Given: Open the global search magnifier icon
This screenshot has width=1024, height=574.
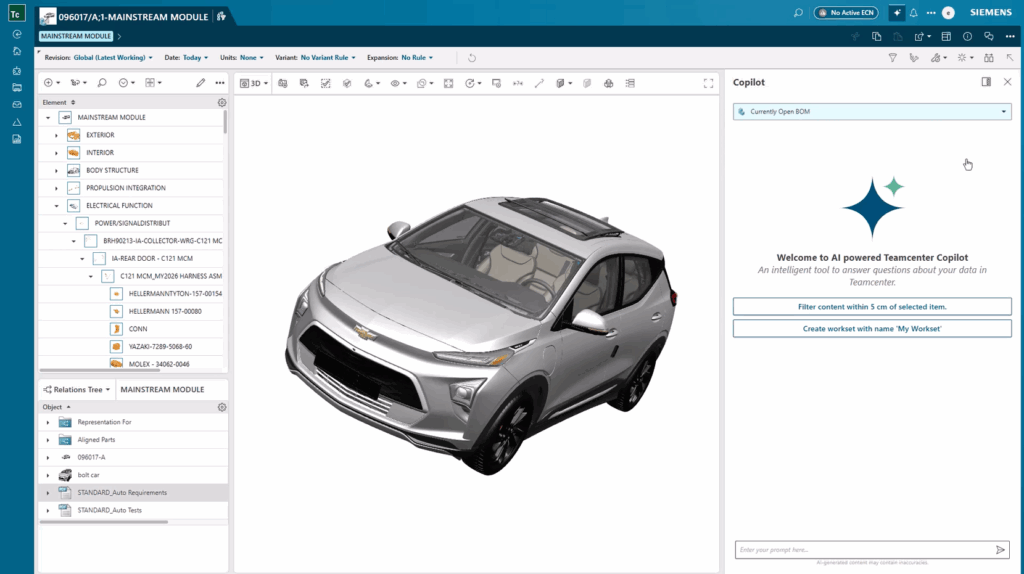Looking at the screenshot, I should click(797, 13).
